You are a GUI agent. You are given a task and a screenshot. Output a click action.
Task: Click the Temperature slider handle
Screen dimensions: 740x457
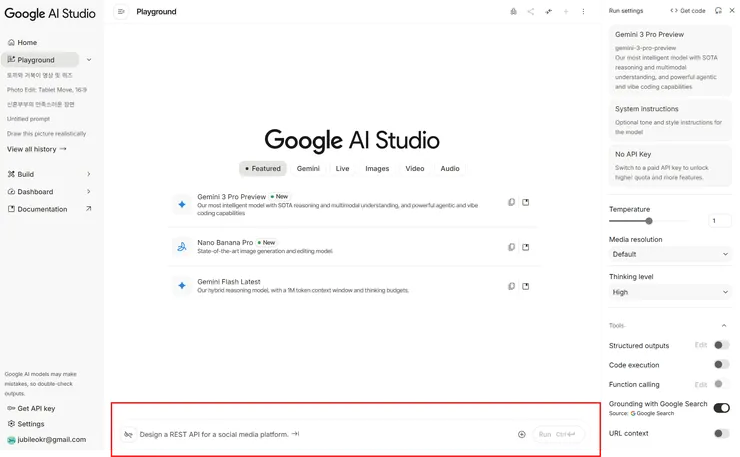[649, 221]
